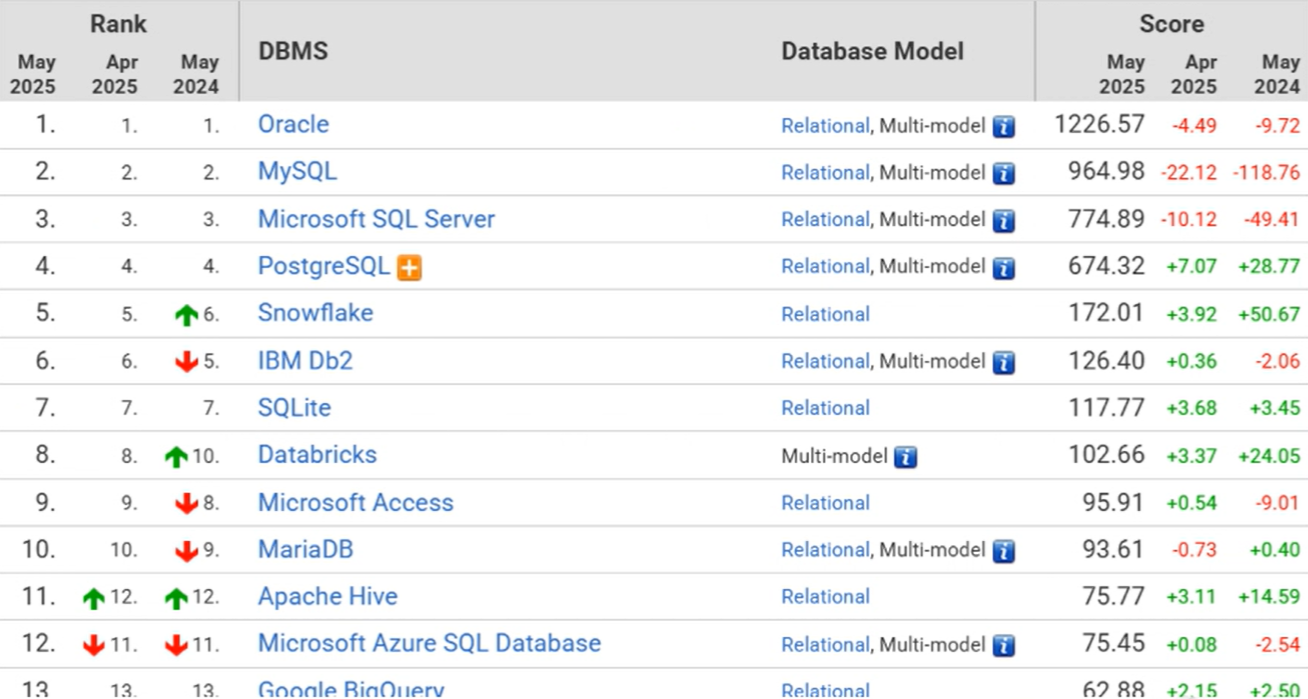Click info icon in MariaDB row
Image resolution: width=1308 pixels, height=699 pixels.
[1003, 551]
